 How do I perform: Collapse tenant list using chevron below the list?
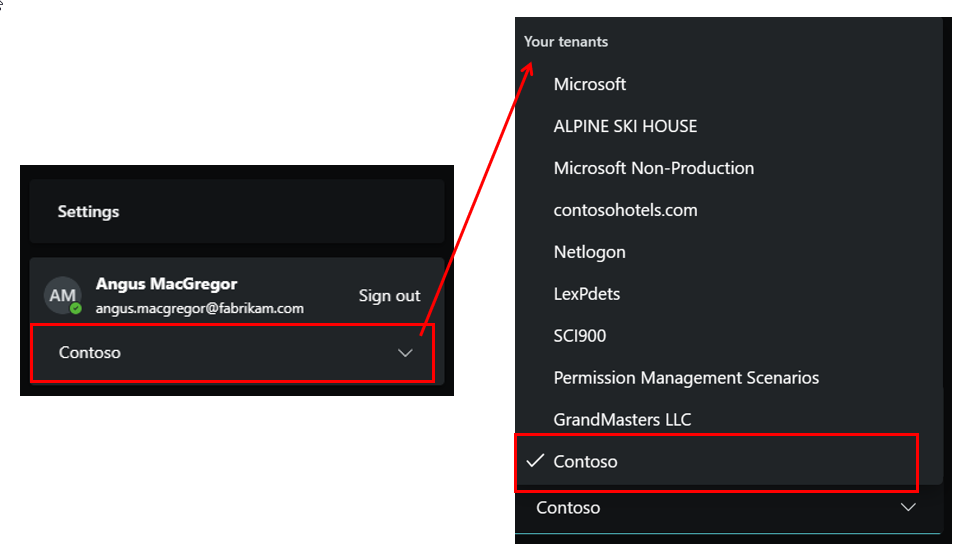[908, 508]
